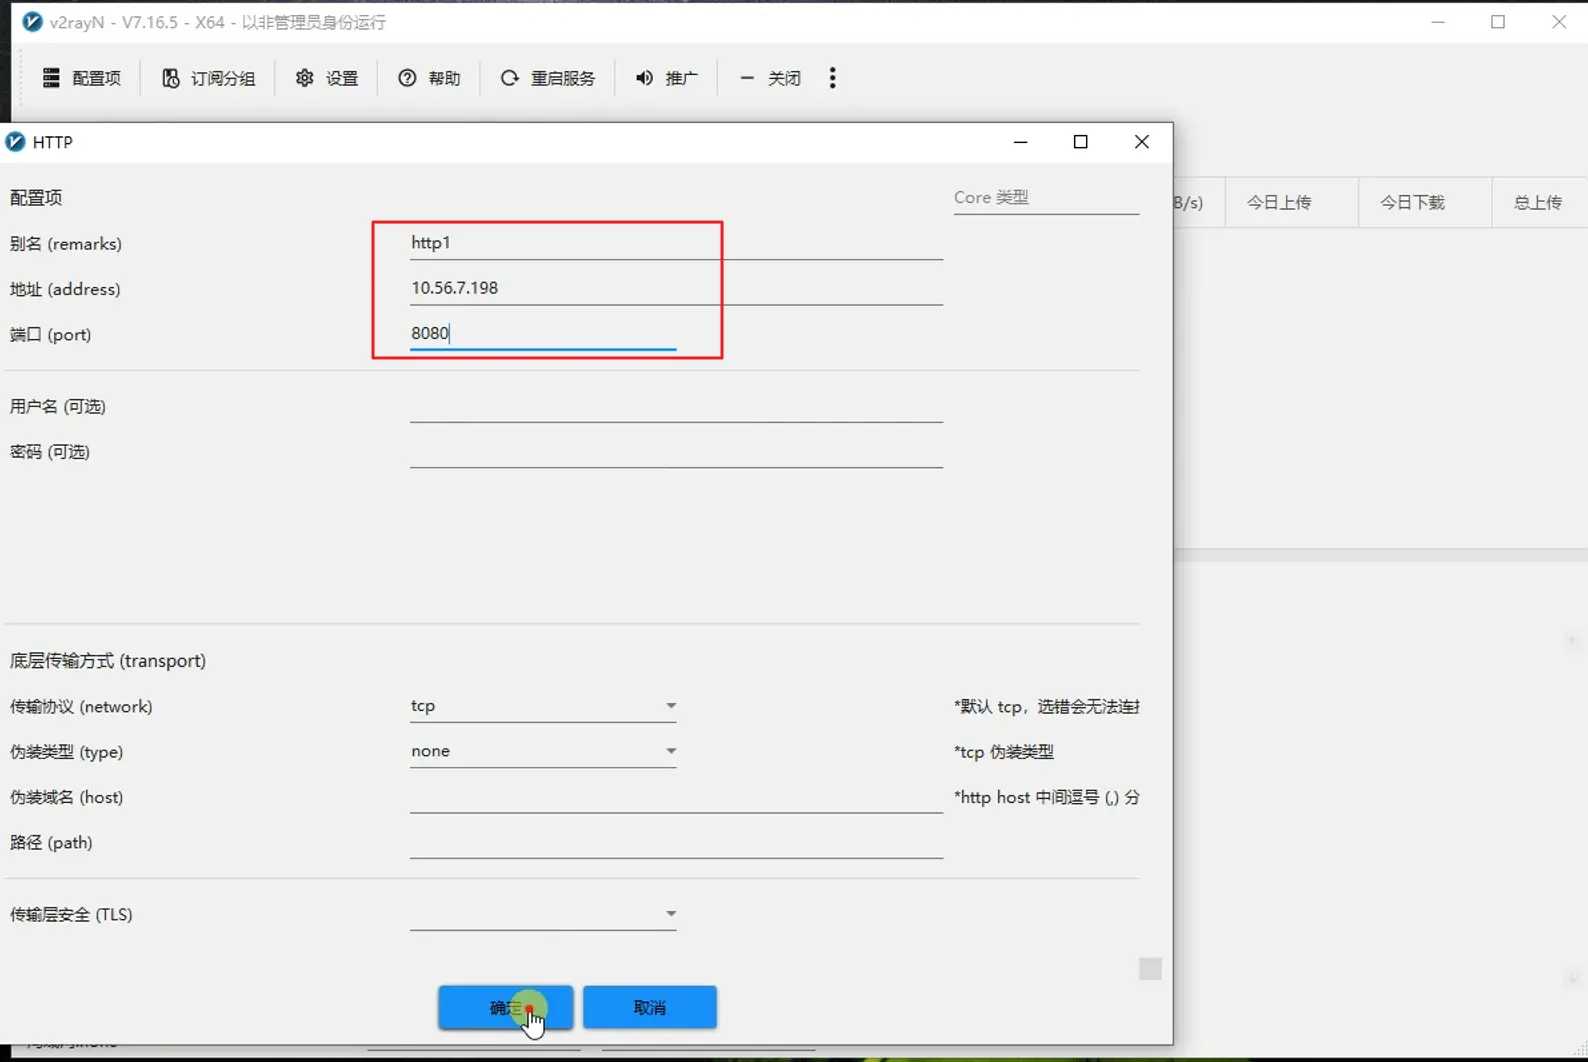Click the 端口 (port) field with 8080
The width and height of the screenshot is (1588, 1062).
543,333
